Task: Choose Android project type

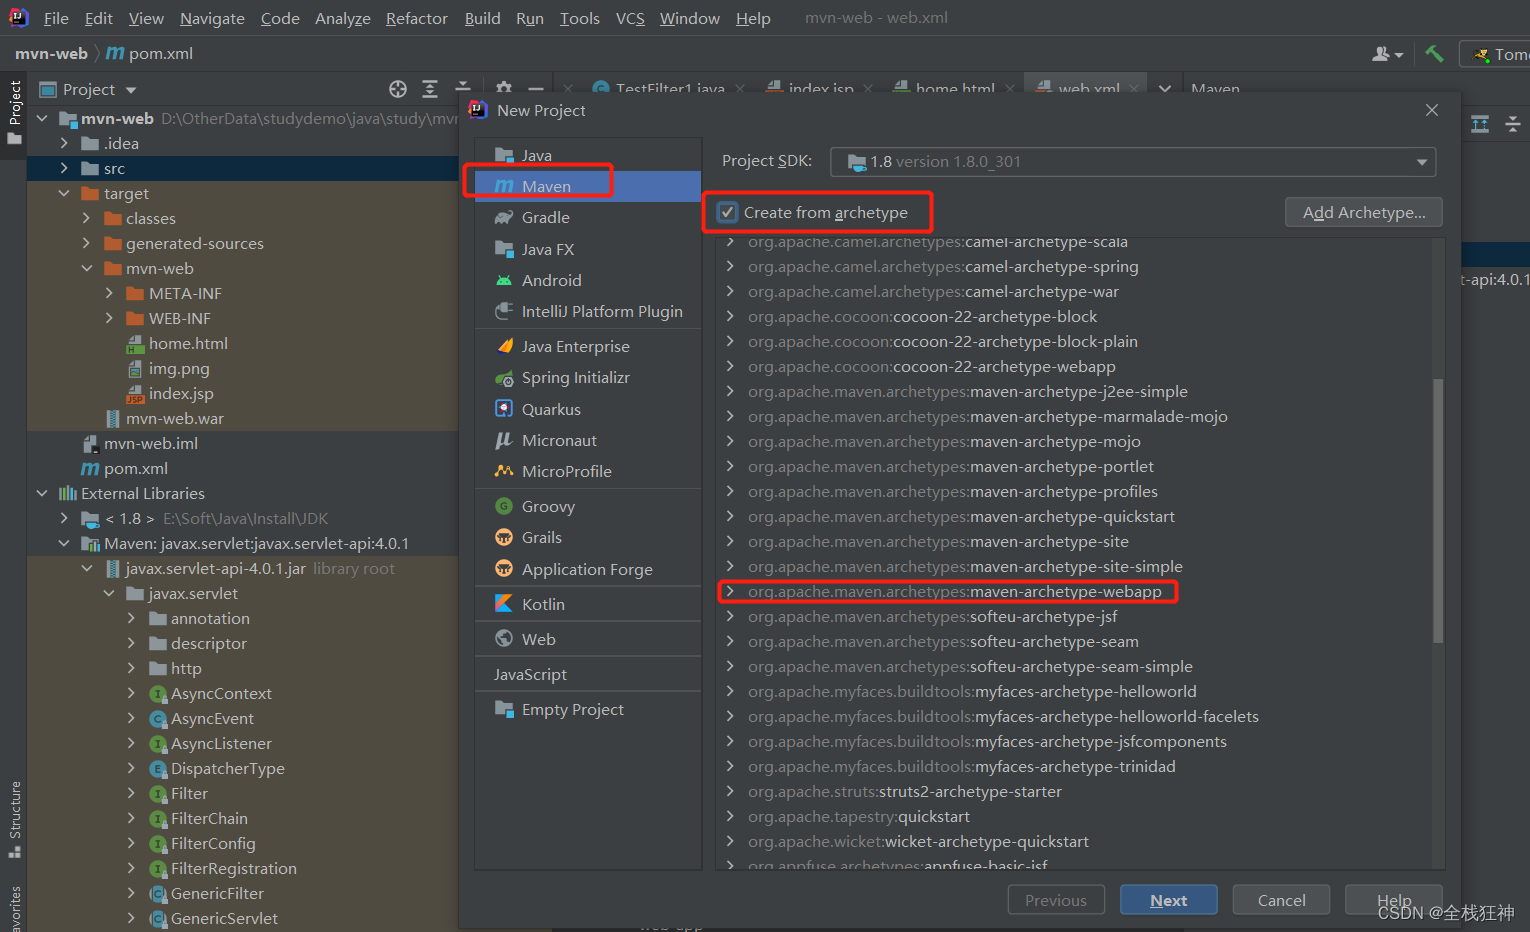Action: pos(588,280)
